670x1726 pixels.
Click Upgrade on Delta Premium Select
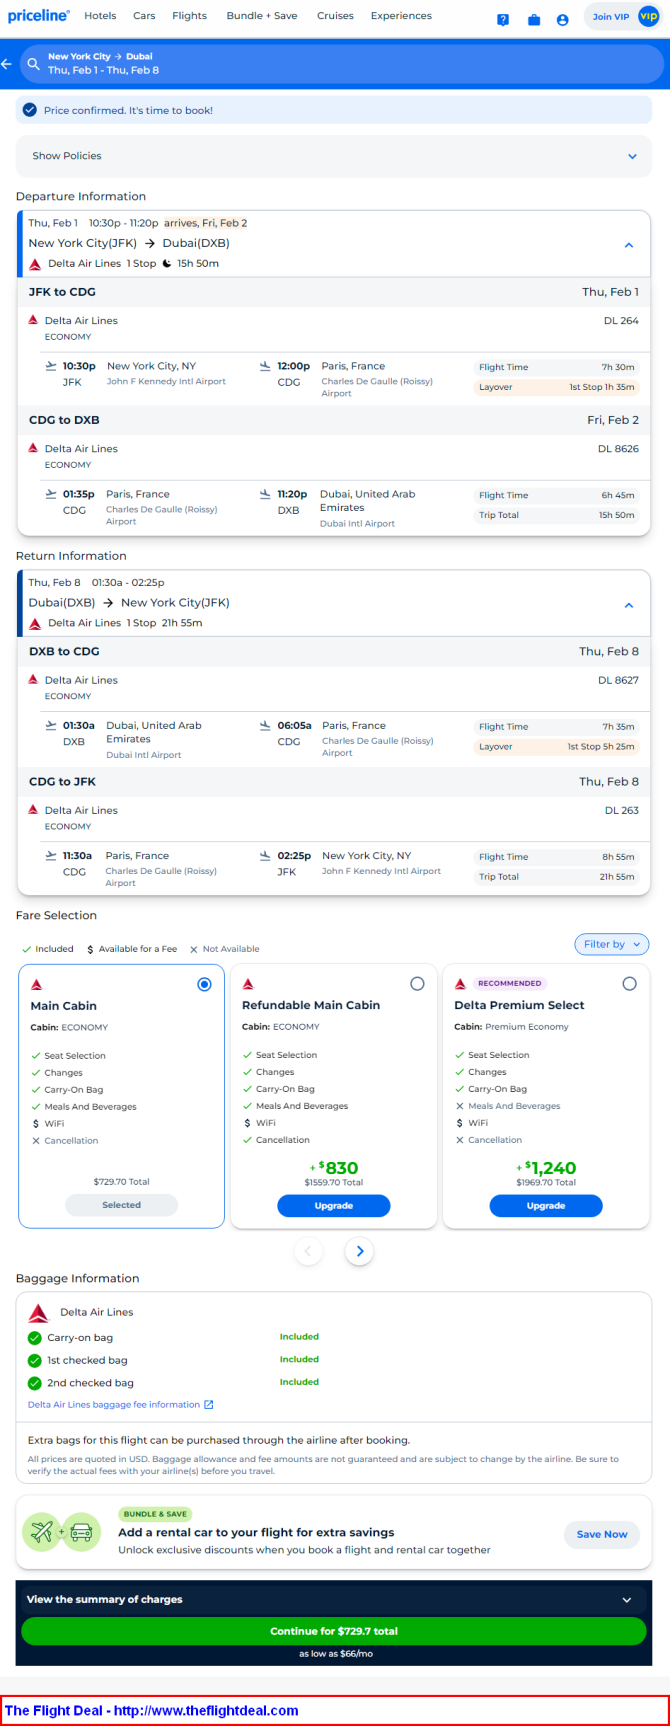546,1206
